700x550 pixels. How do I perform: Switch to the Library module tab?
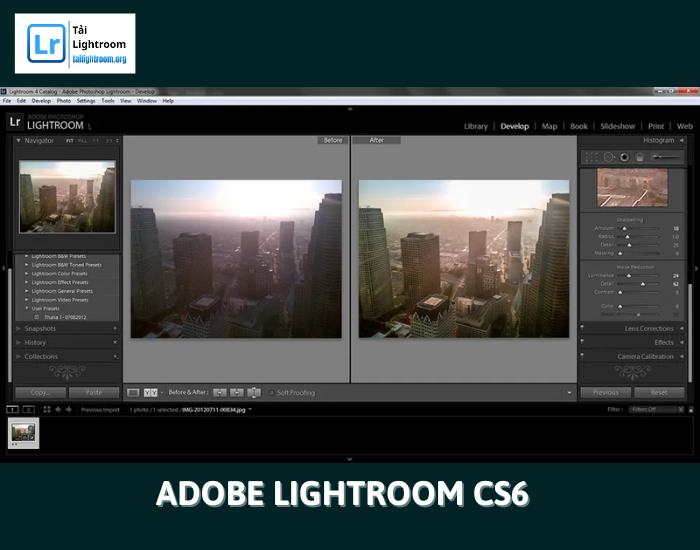pos(476,127)
